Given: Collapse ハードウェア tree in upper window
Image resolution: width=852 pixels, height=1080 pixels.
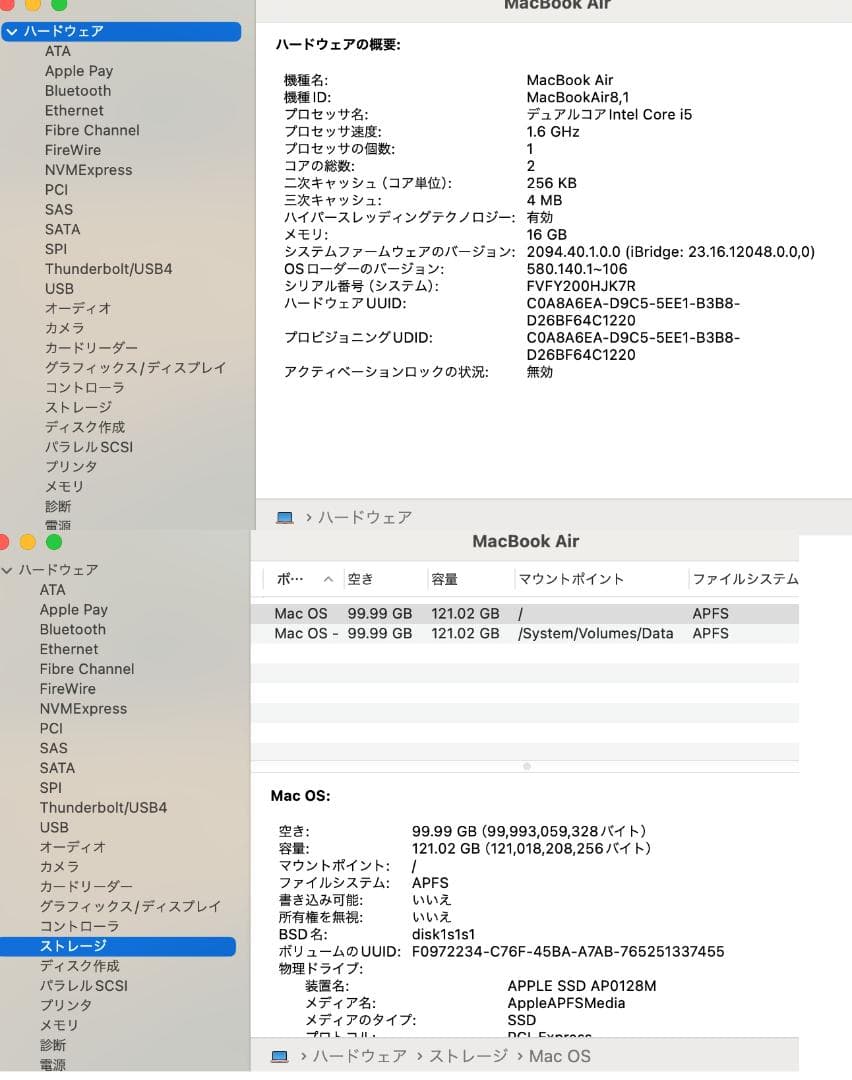Looking at the screenshot, I should (x=12, y=32).
